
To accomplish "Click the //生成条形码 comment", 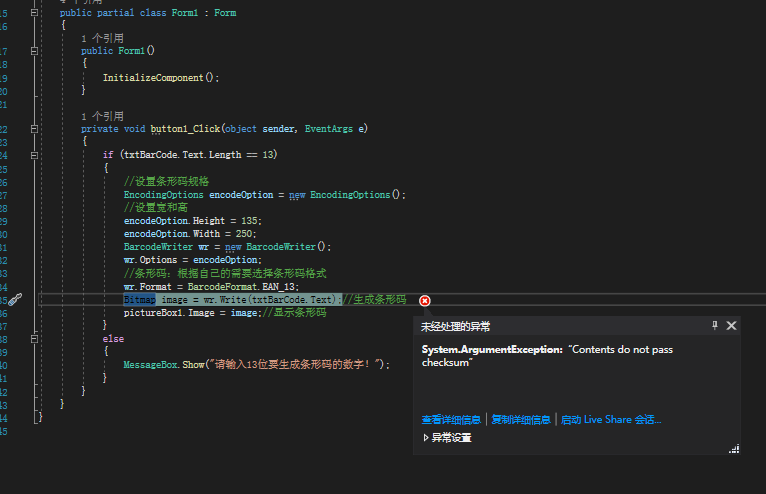I will [x=374, y=300].
